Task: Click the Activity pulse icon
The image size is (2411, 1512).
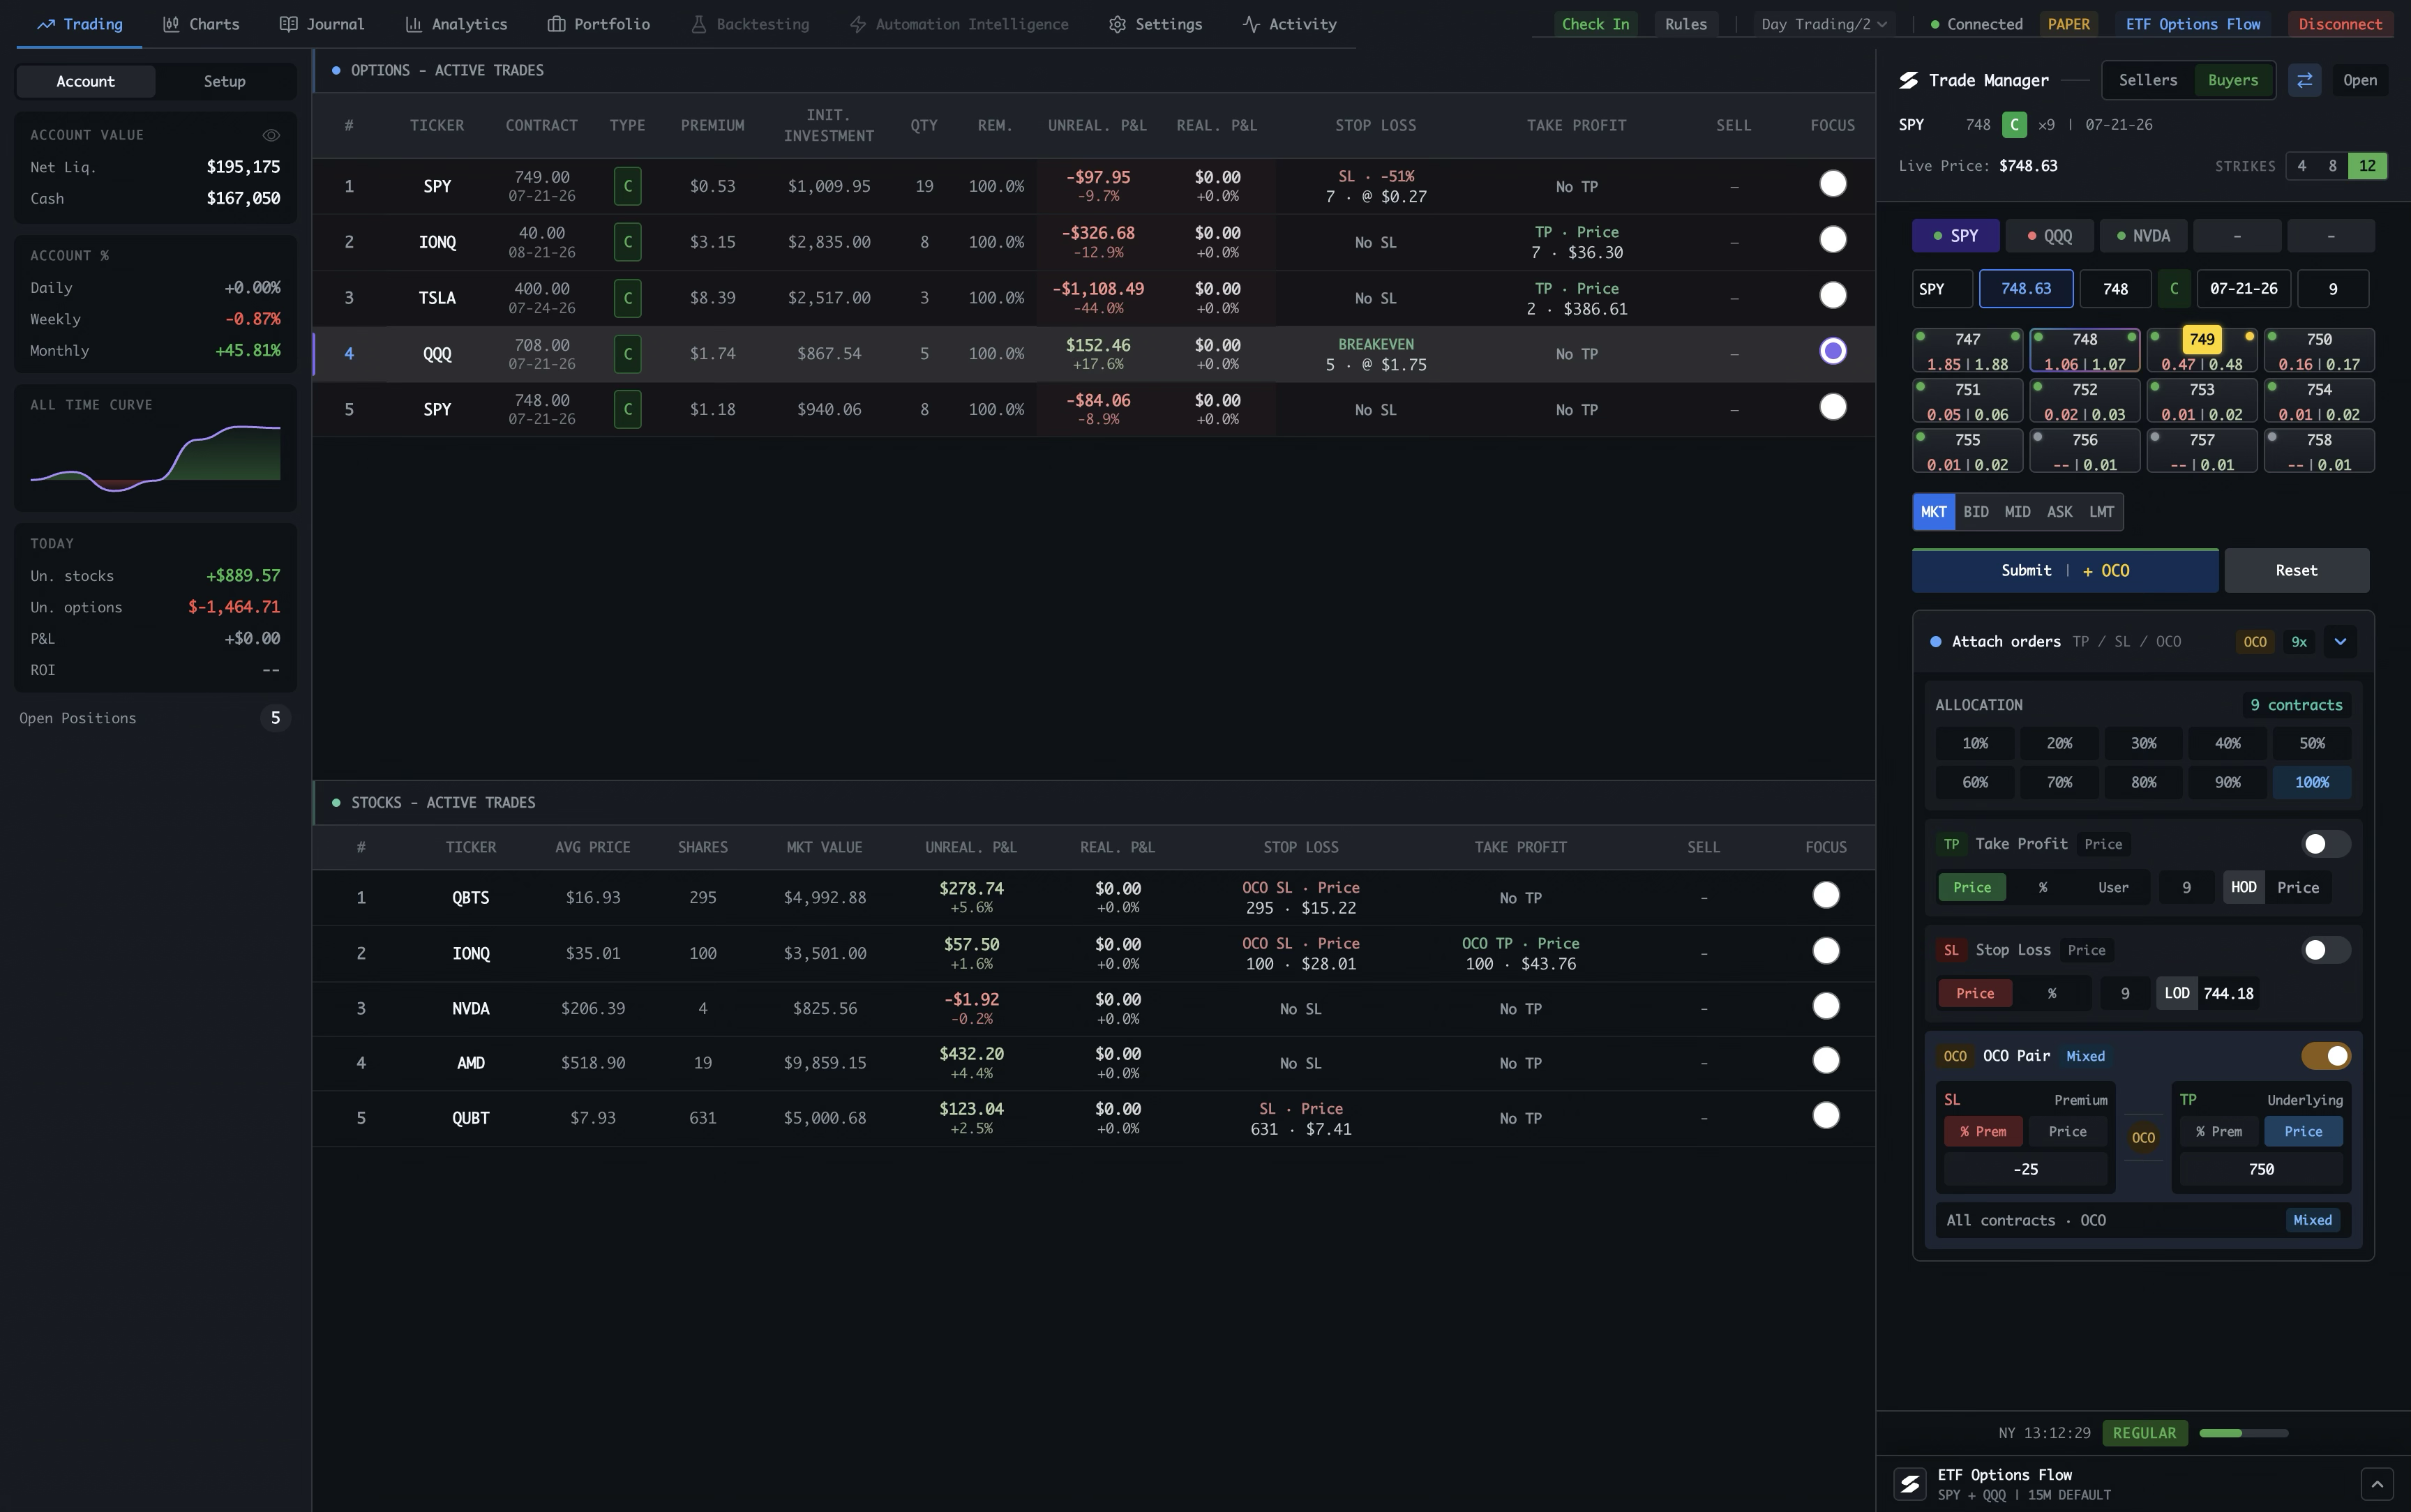Action: 1251,24
